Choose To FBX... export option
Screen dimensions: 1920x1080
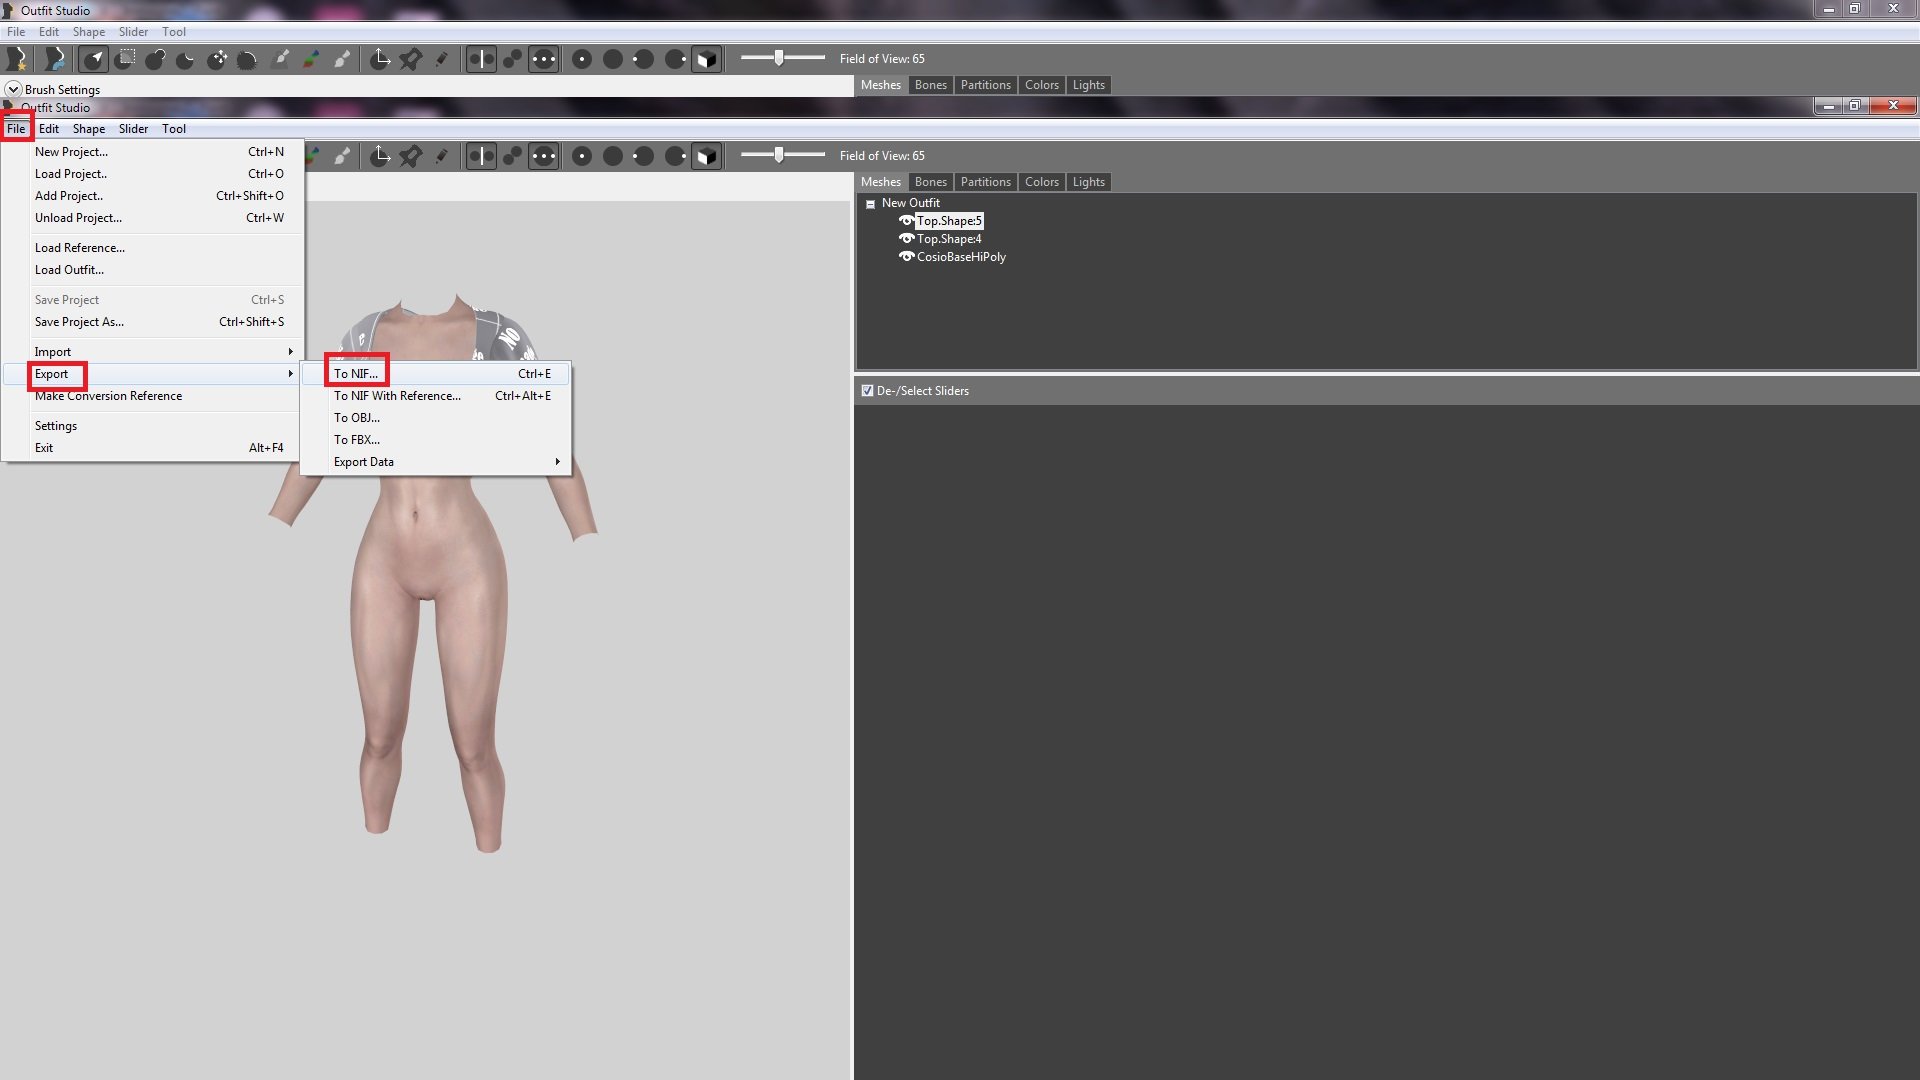[x=436, y=440]
